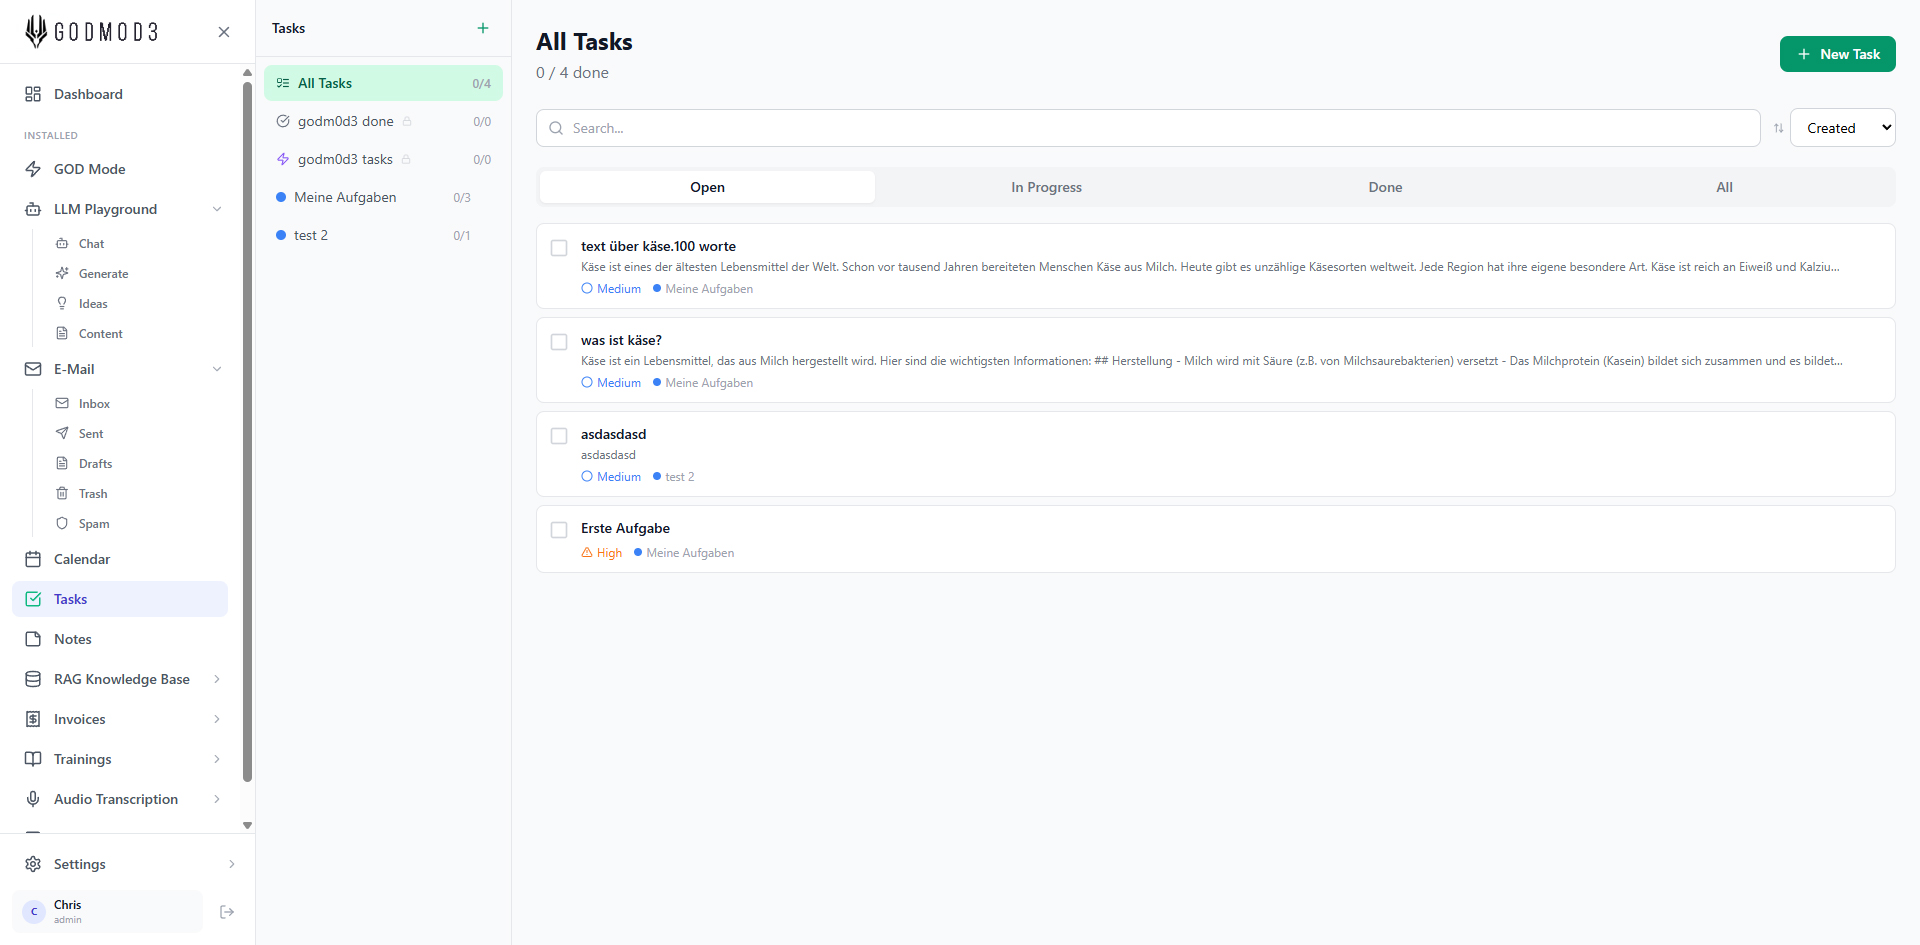Switch to the In Progress tab
This screenshot has height=945, width=1920.
tap(1046, 187)
